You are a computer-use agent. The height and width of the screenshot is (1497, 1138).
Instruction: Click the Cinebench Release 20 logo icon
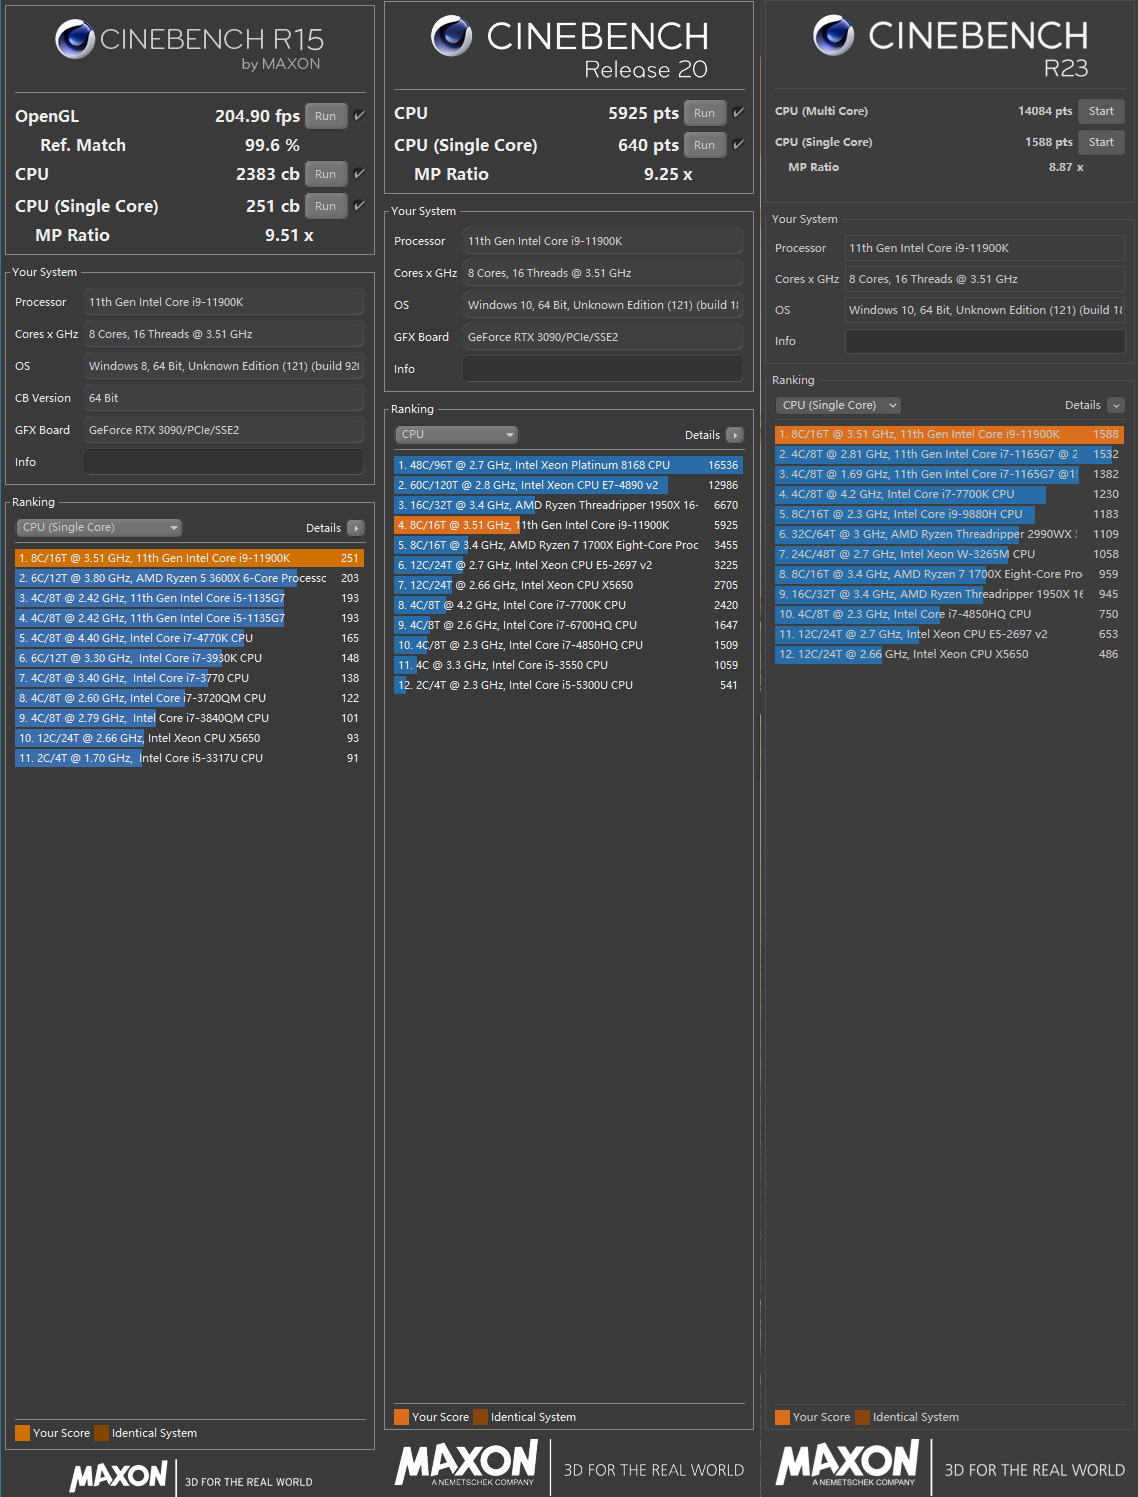451,36
